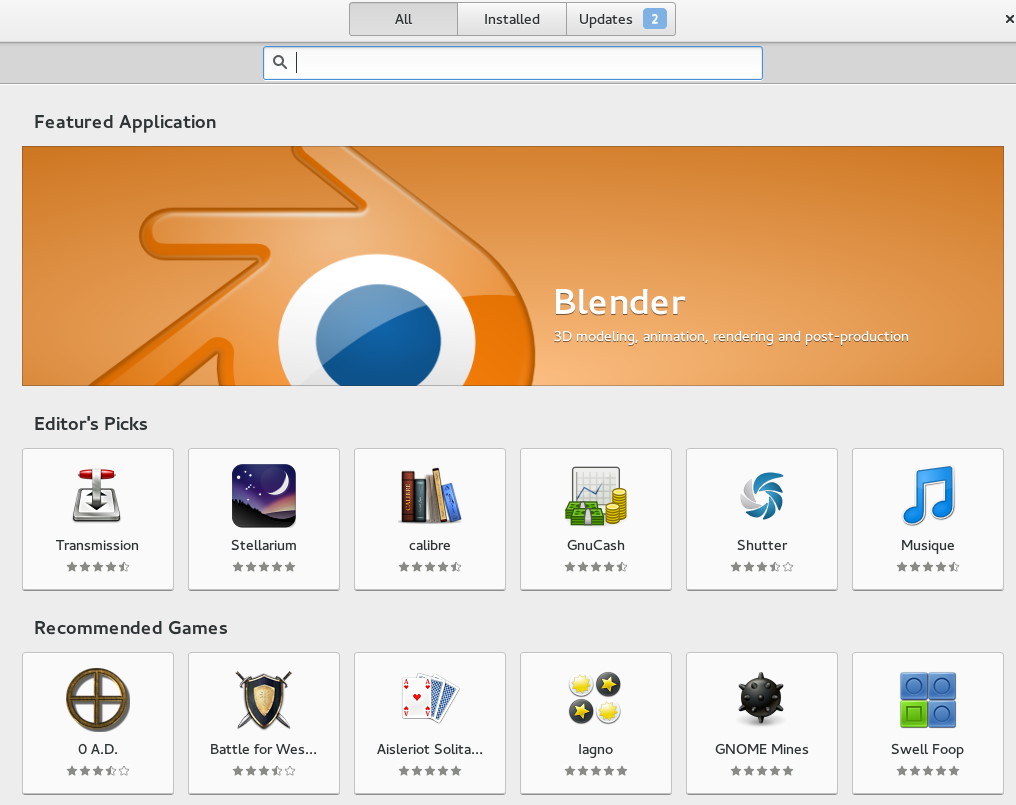Open the Iagno discs icon
1016x805 pixels.
[595, 698]
